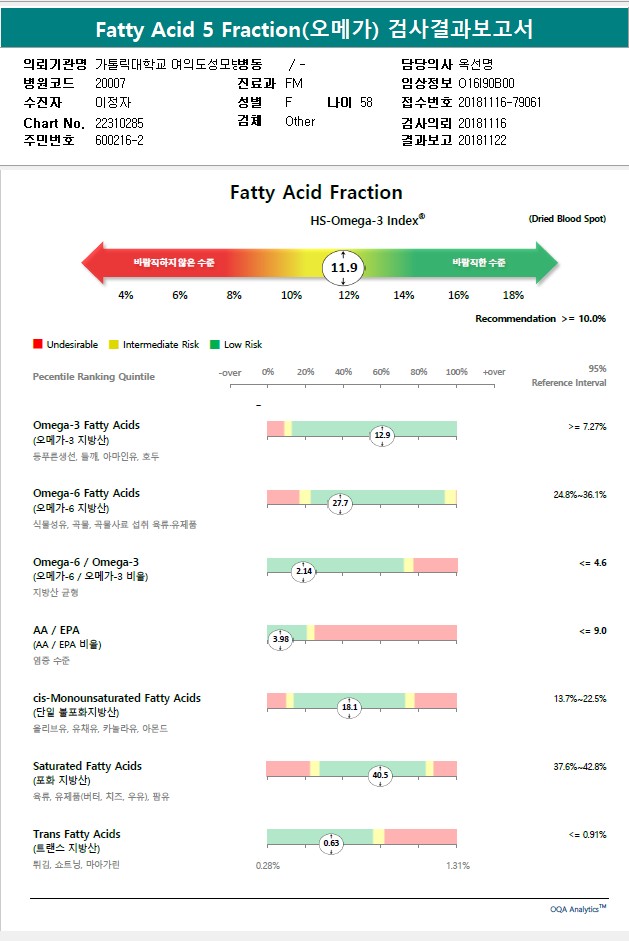The width and height of the screenshot is (629, 941).
Task: Click the 12.9 Omega-3 value marker
Action: click(x=382, y=435)
